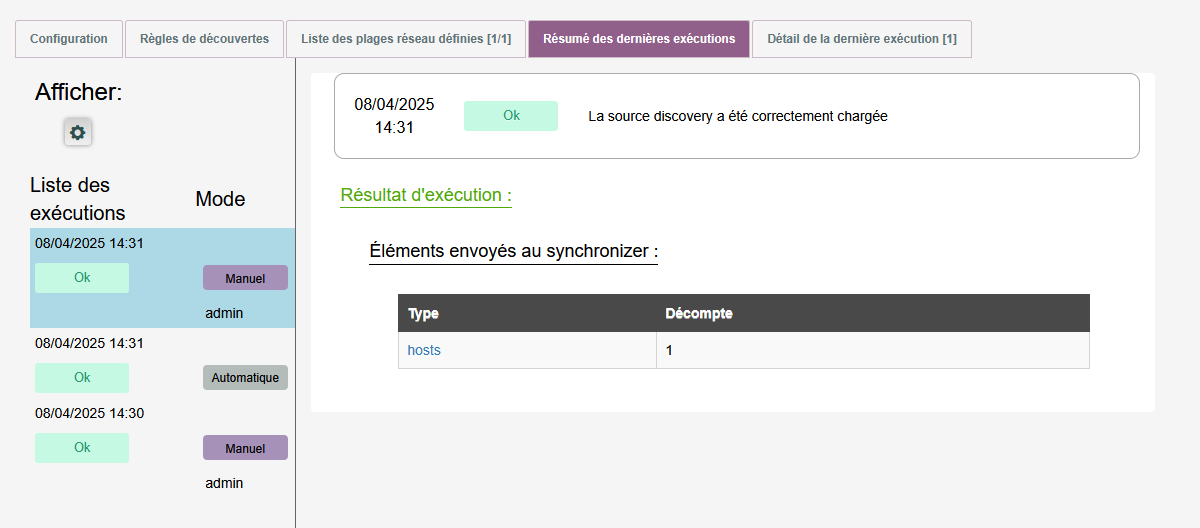Go to Détail de la dernière exécution tab
The image size is (1200, 528).
[861, 39]
